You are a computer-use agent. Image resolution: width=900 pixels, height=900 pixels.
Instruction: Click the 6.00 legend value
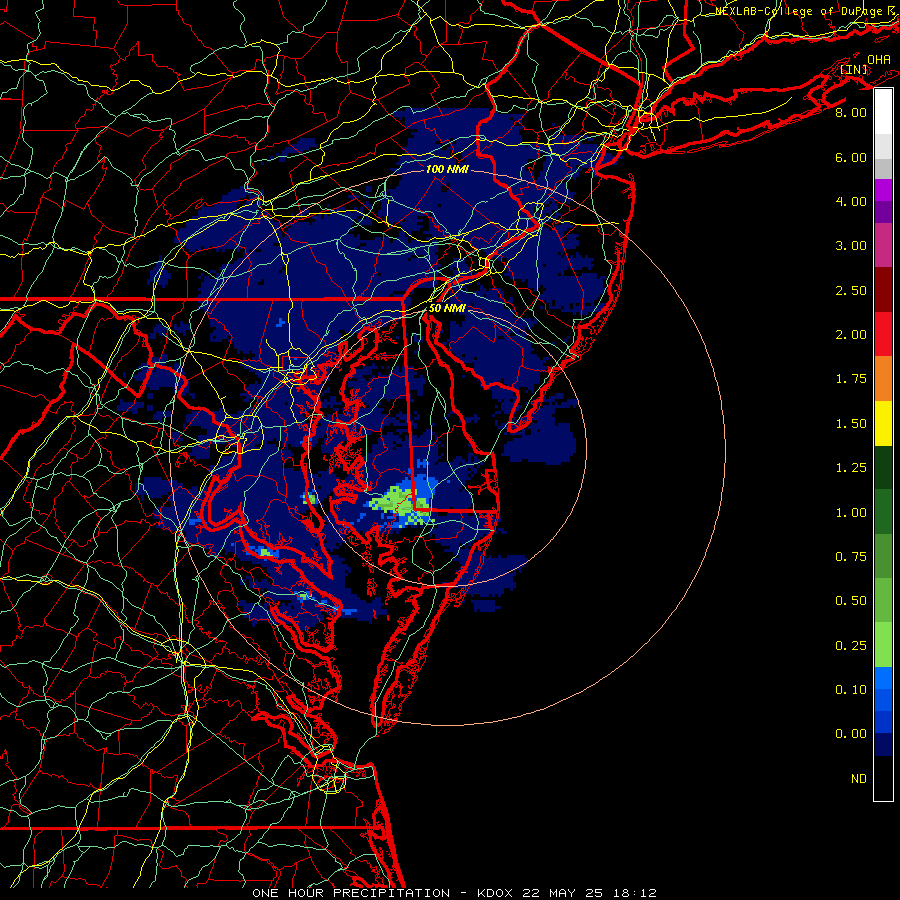pyautogui.click(x=851, y=157)
